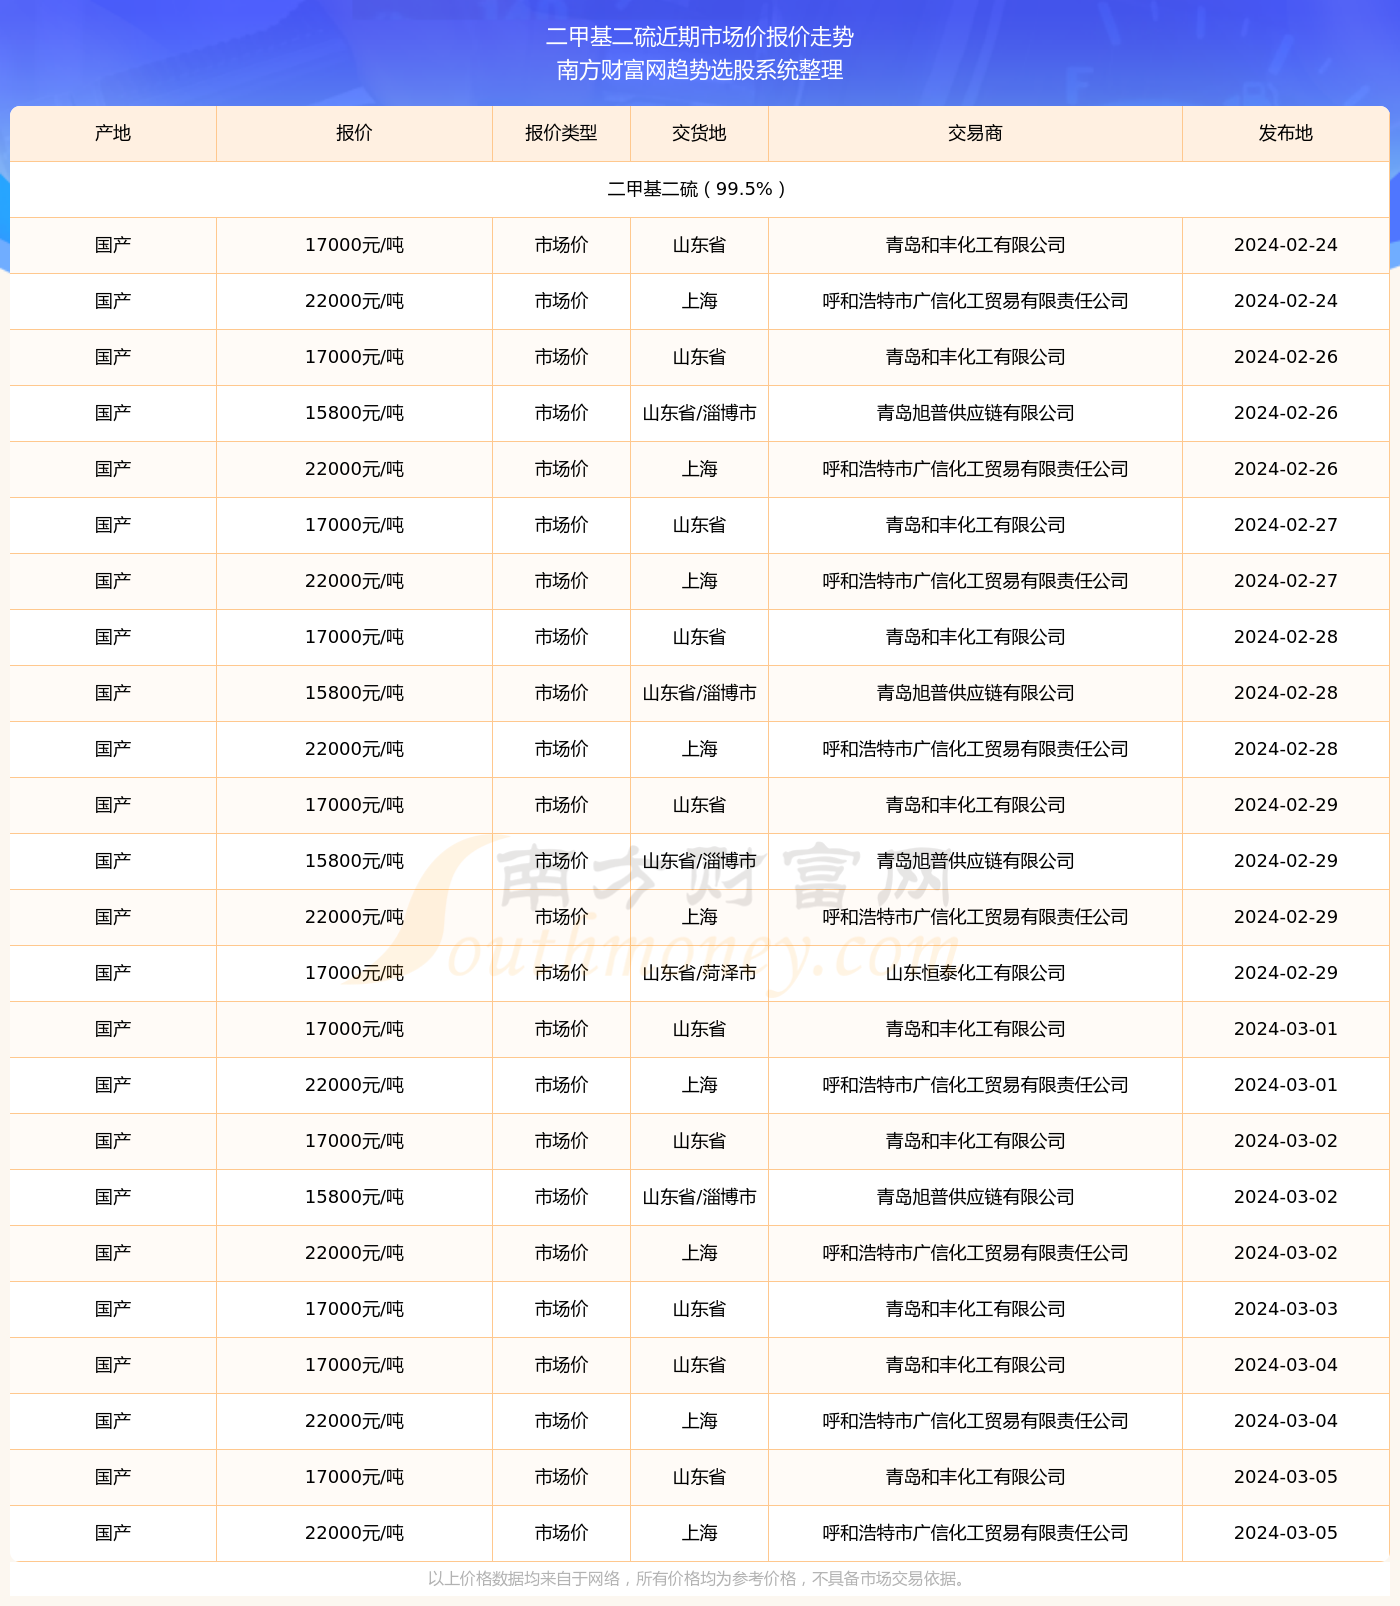Screen dimensions: 1400x1606
Task: Click the 交易商 column header
Action: click(975, 133)
